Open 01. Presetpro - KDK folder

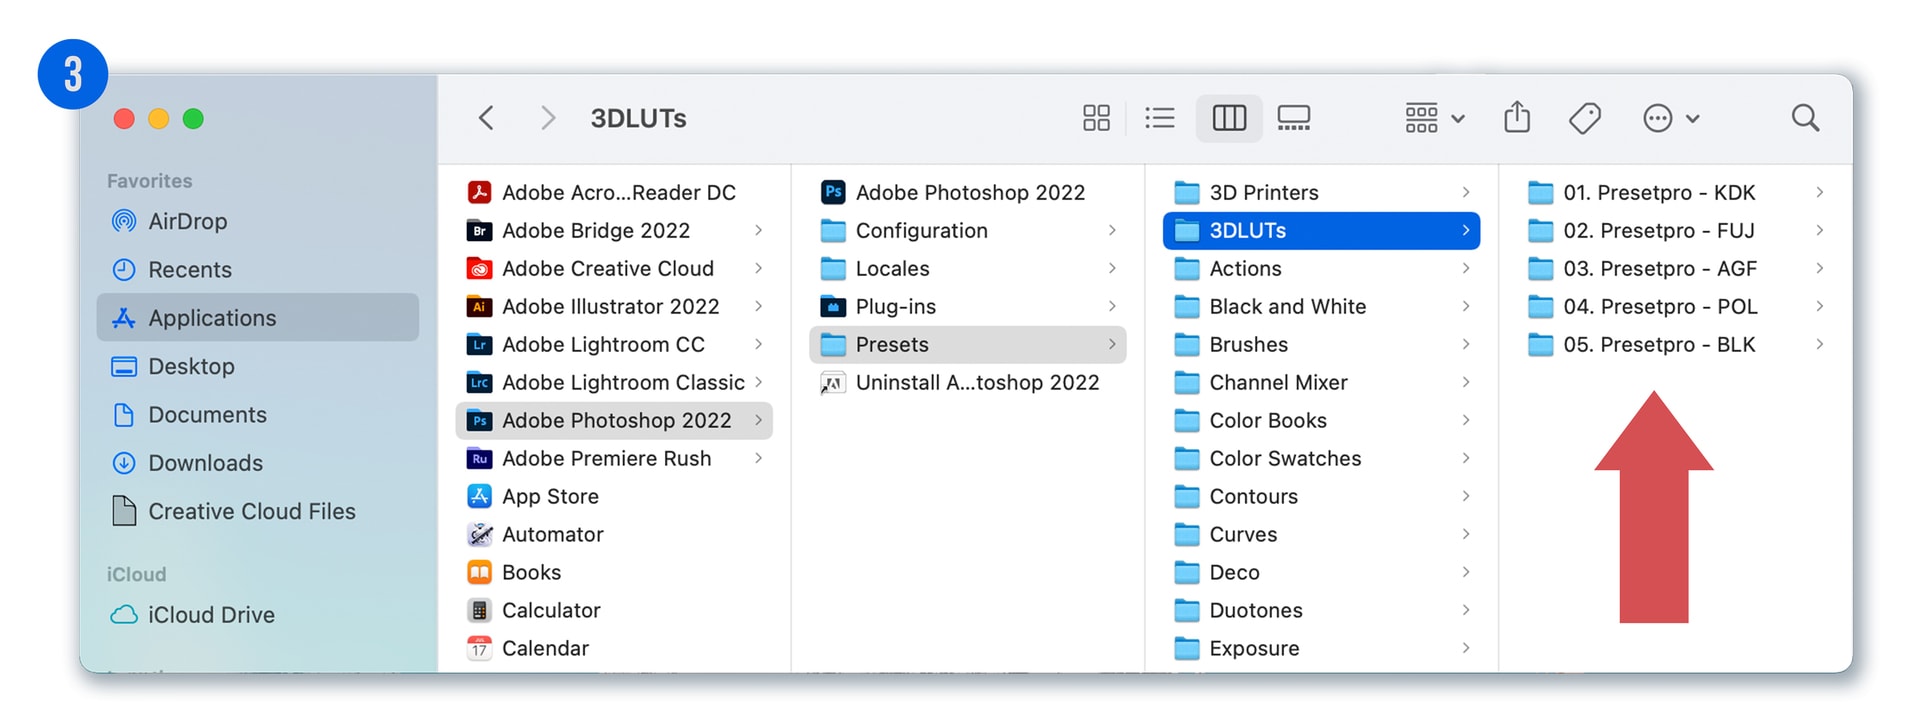click(x=1676, y=192)
